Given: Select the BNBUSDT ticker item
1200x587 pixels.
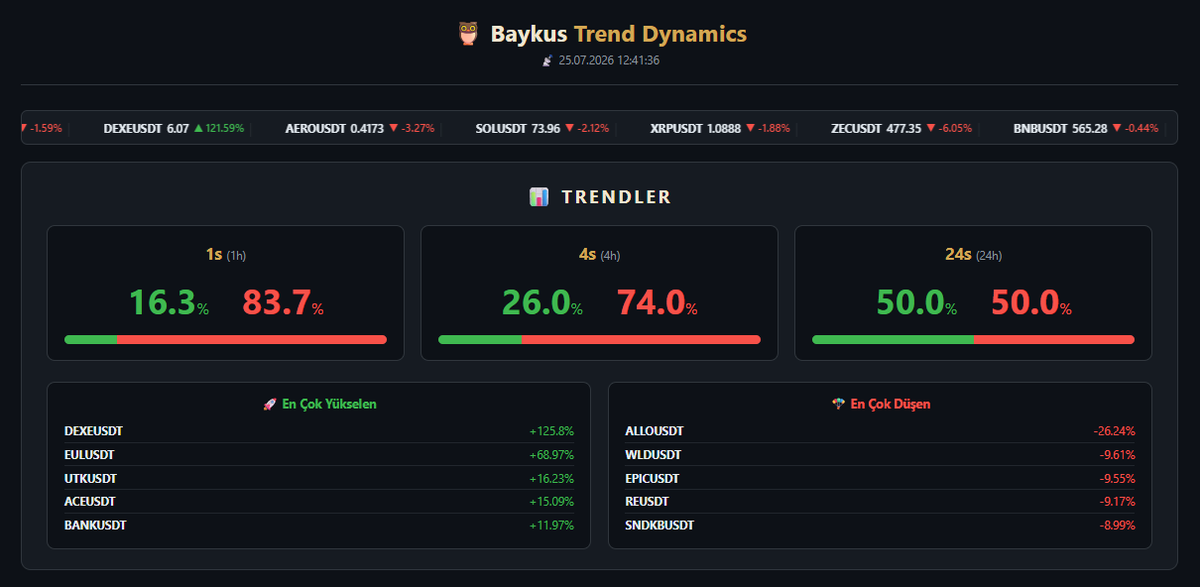Looking at the screenshot, I should (1086, 128).
